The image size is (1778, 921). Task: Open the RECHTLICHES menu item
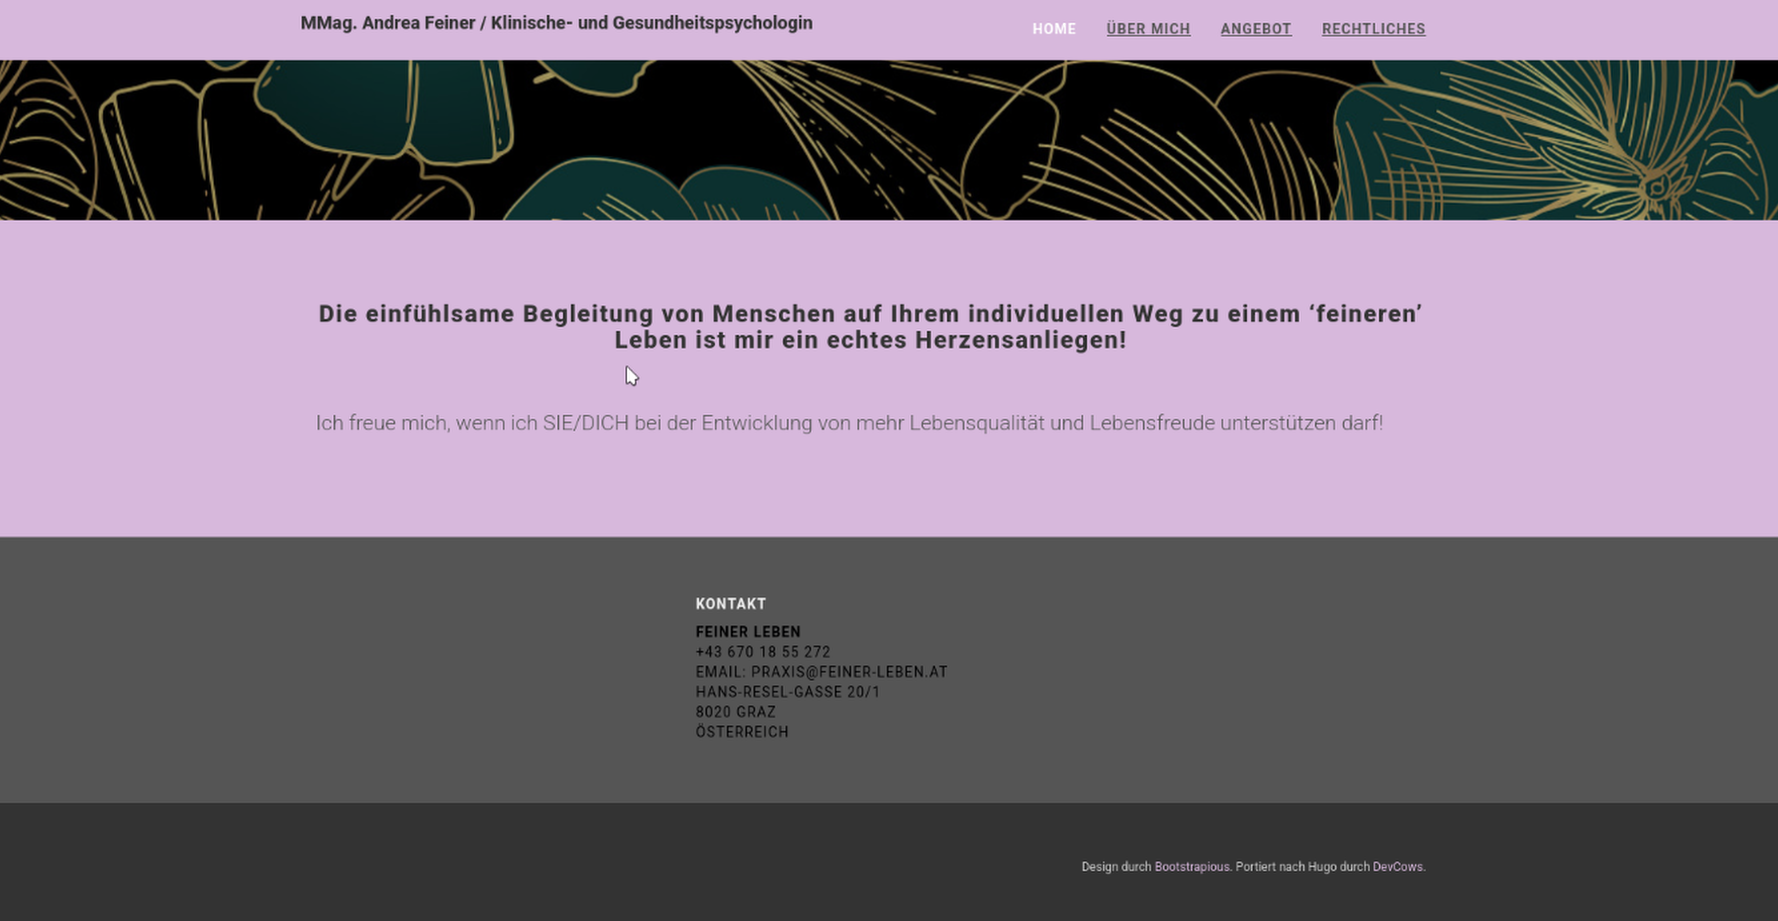coord(1373,29)
